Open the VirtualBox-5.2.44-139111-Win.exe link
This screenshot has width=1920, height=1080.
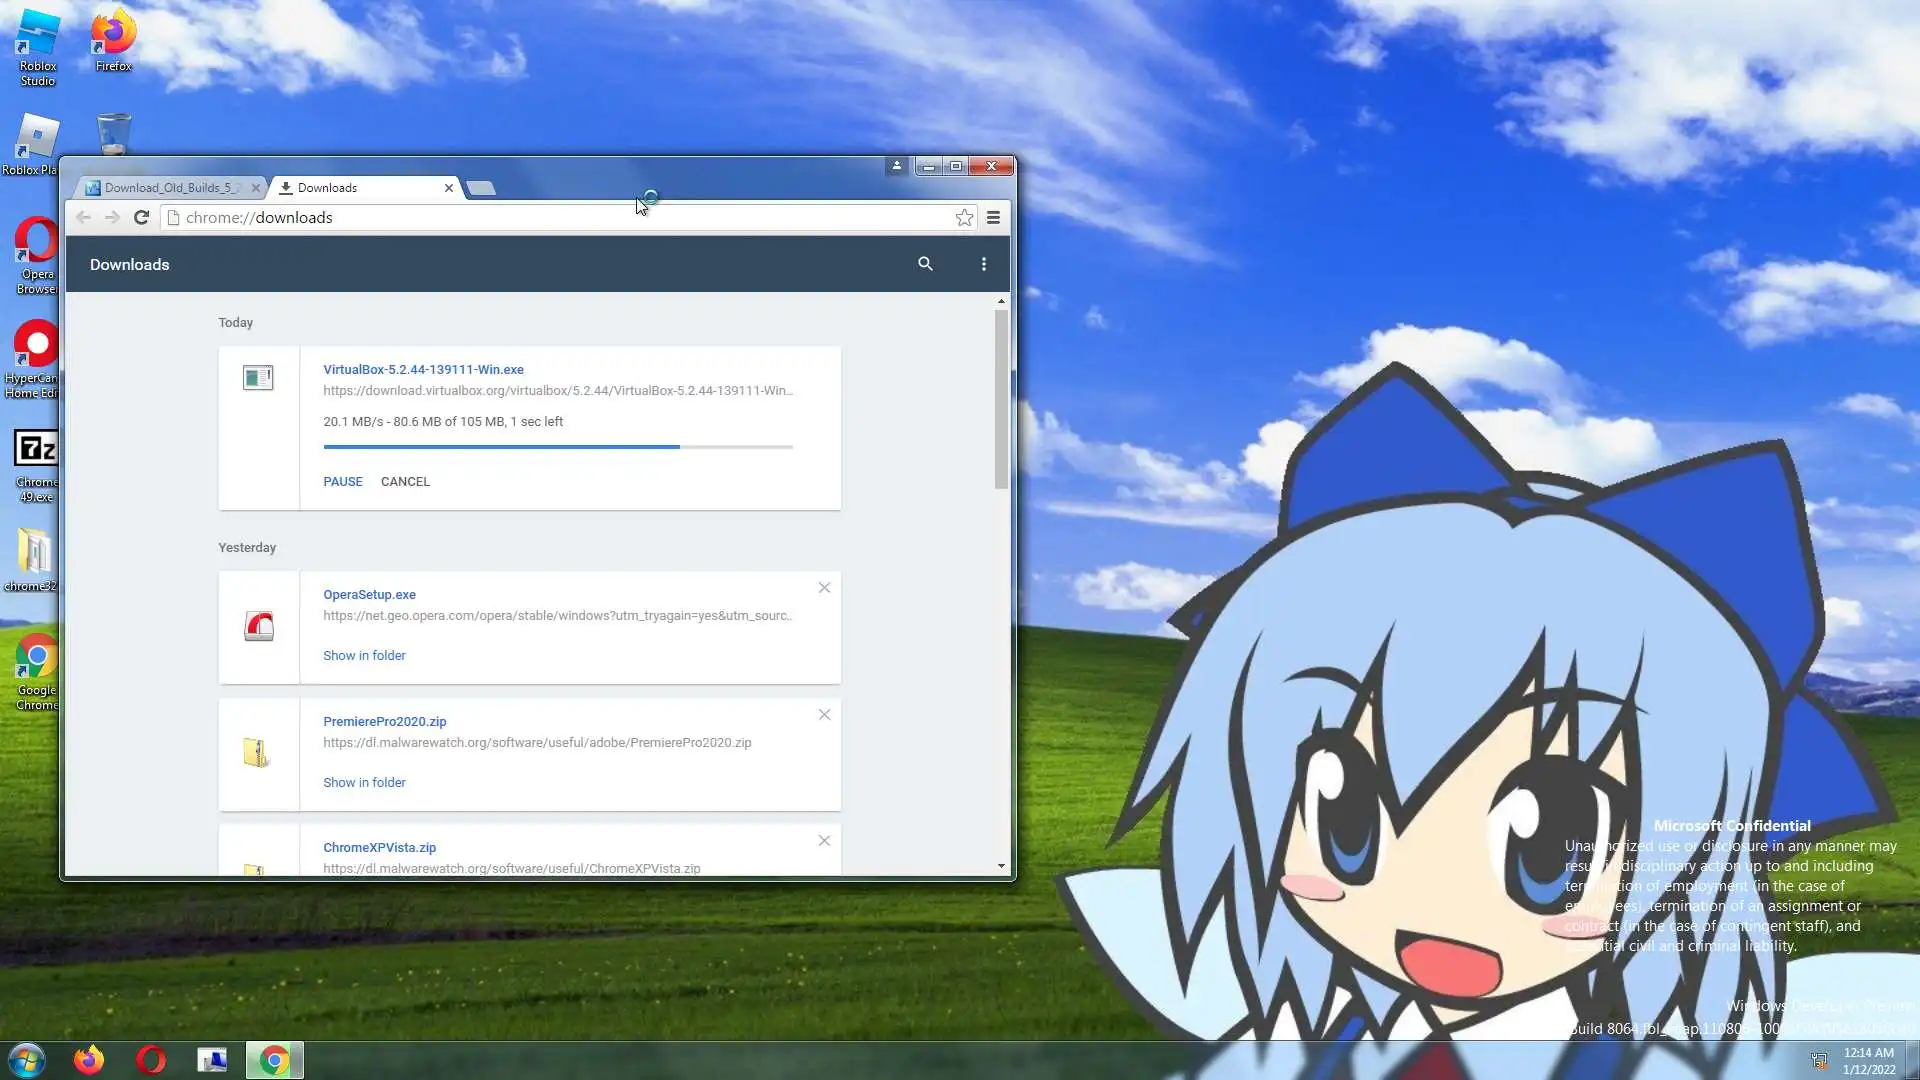pos(423,370)
